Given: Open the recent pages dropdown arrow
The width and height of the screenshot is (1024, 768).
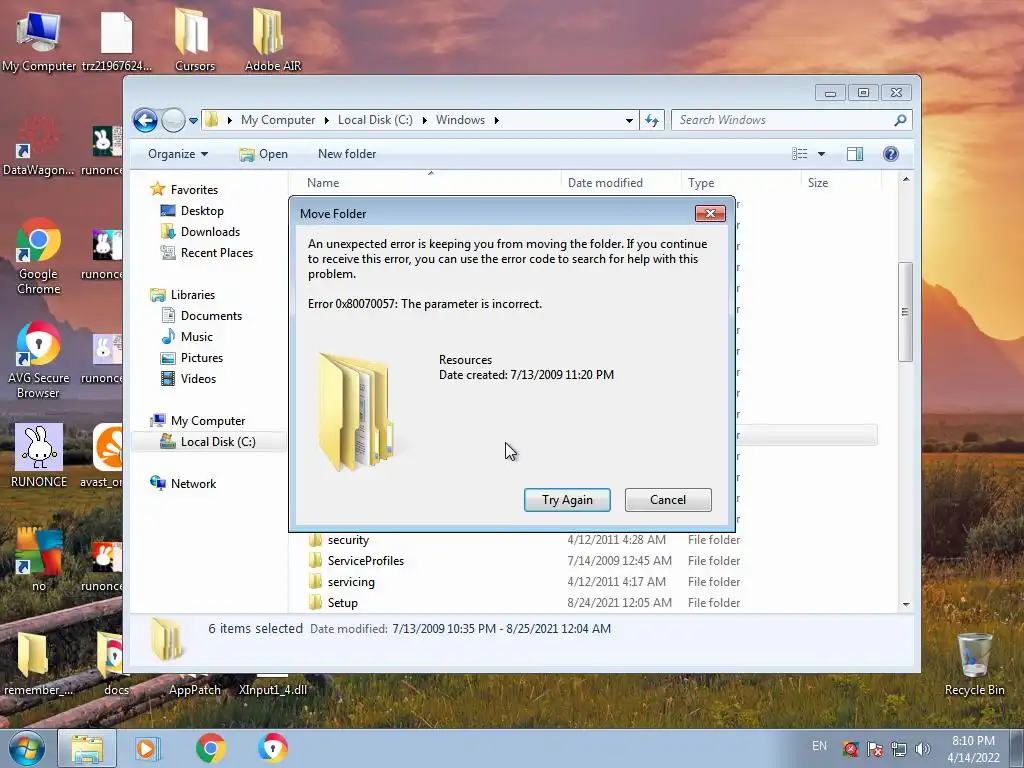Looking at the screenshot, I should (x=193, y=121).
